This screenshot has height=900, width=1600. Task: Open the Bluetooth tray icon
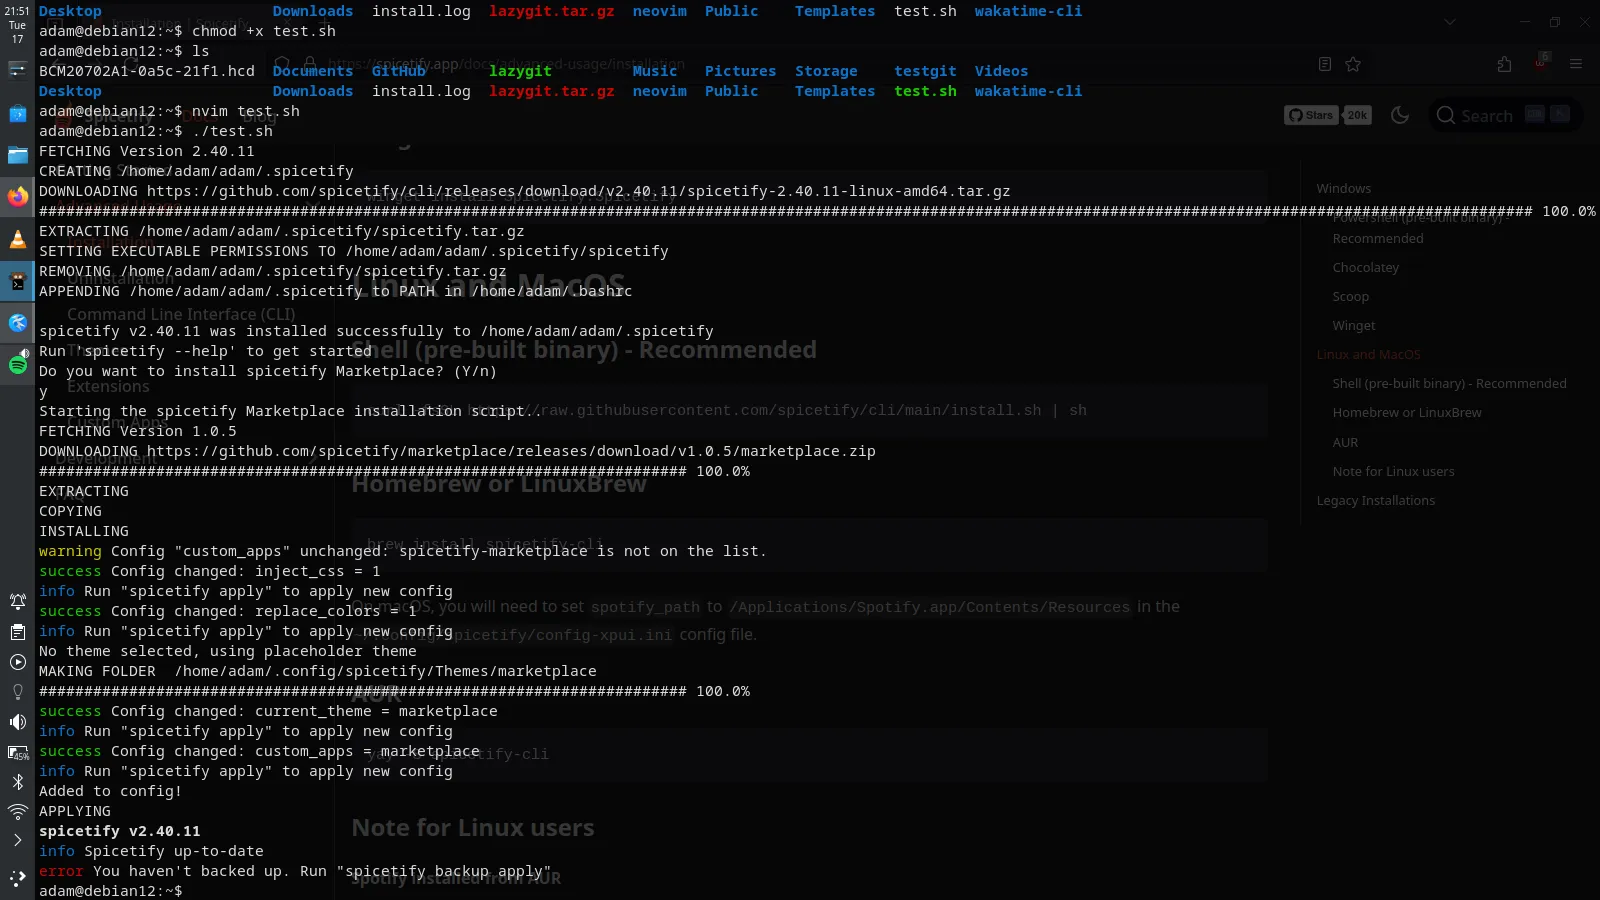pos(17,782)
